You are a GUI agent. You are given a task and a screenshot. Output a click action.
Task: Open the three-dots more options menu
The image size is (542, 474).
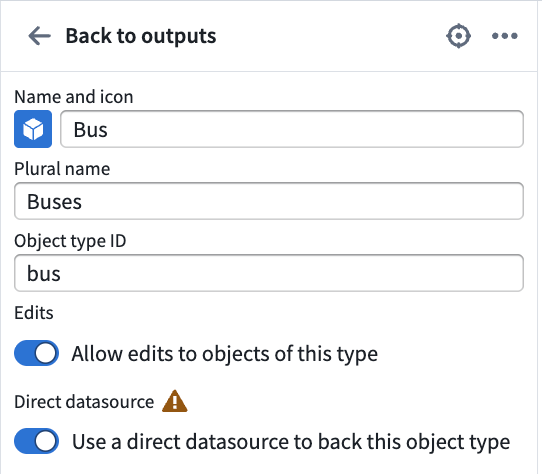click(505, 36)
